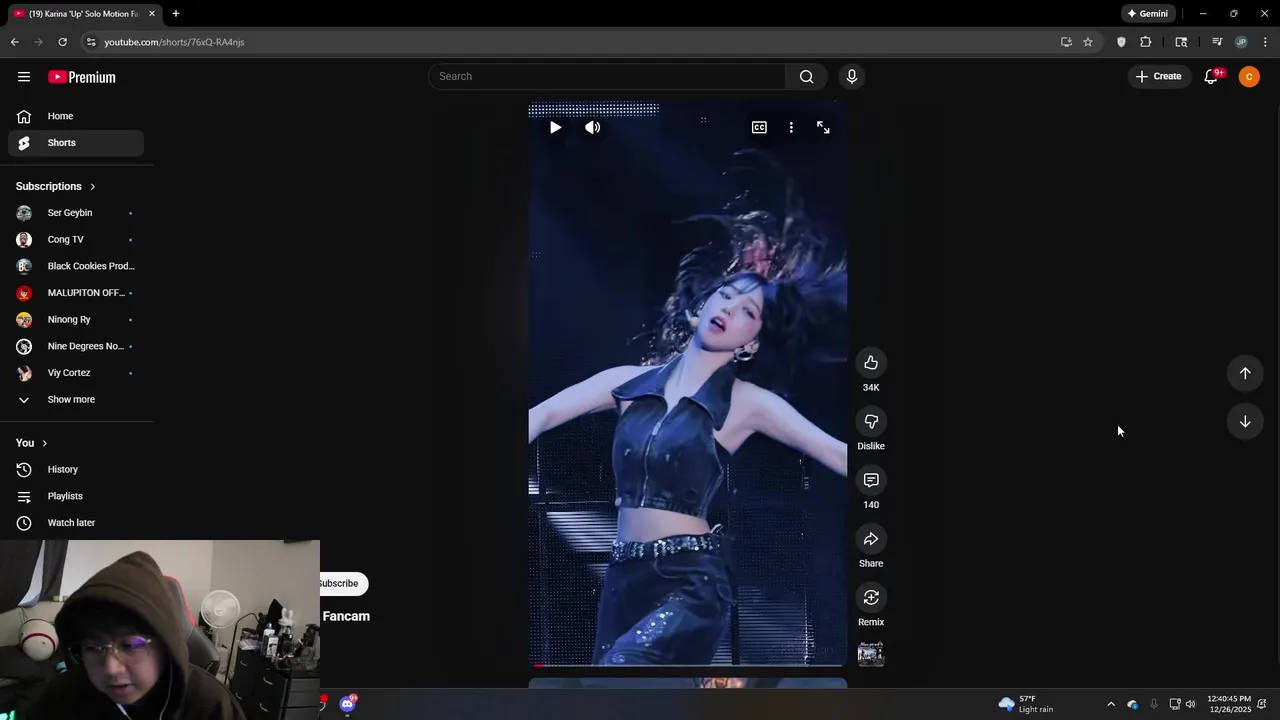Go to previous Short with up arrow
1280x720 pixels.
[x=1245, y=373]
